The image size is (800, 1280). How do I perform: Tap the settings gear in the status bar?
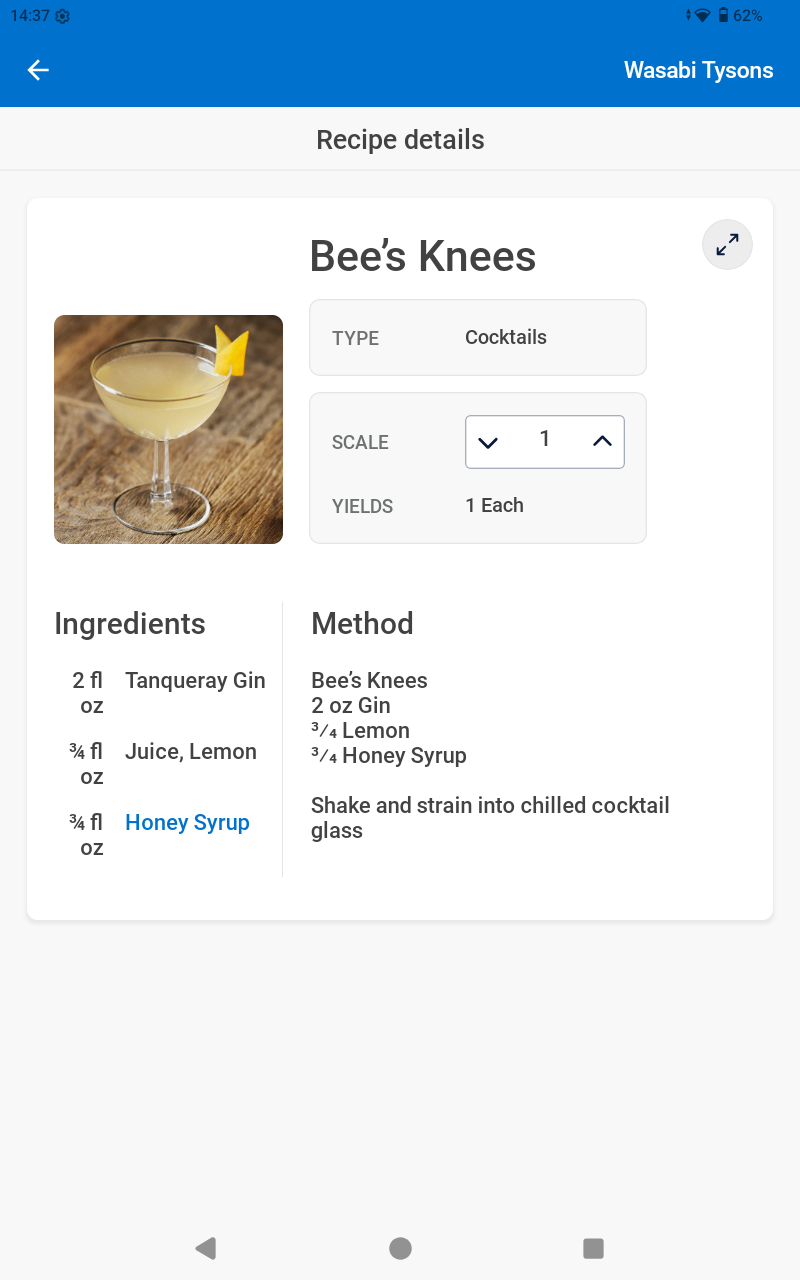coord(61,16)
